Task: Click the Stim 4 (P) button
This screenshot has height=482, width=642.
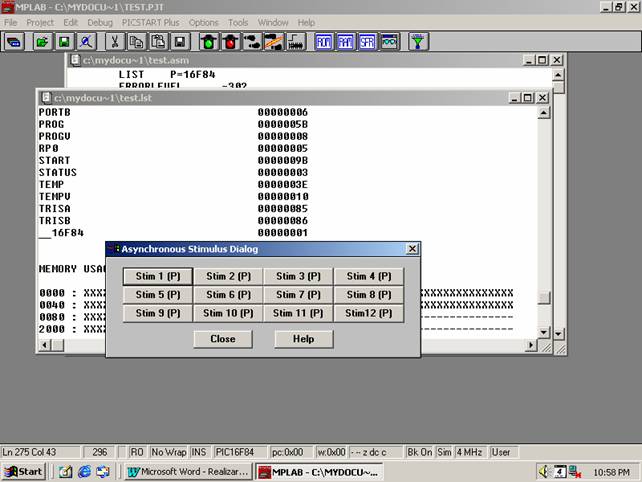Action: click(368, 276)
